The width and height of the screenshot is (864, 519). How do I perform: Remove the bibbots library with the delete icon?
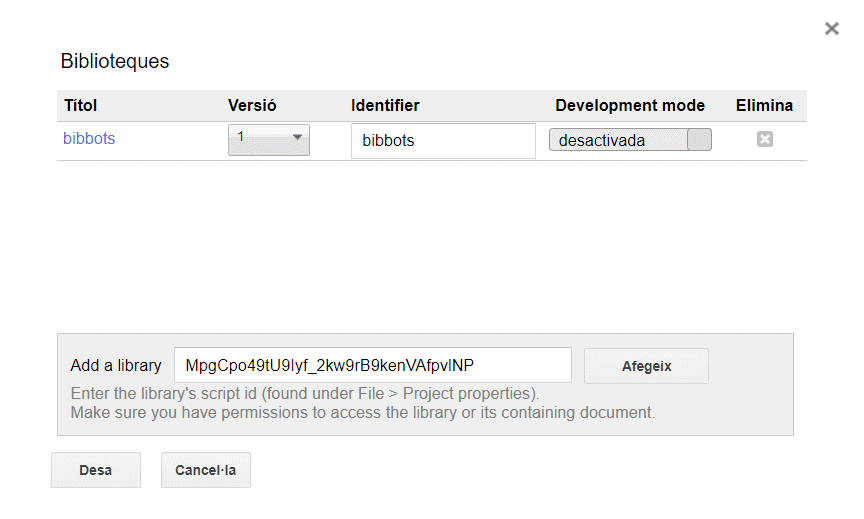(765, 140)
